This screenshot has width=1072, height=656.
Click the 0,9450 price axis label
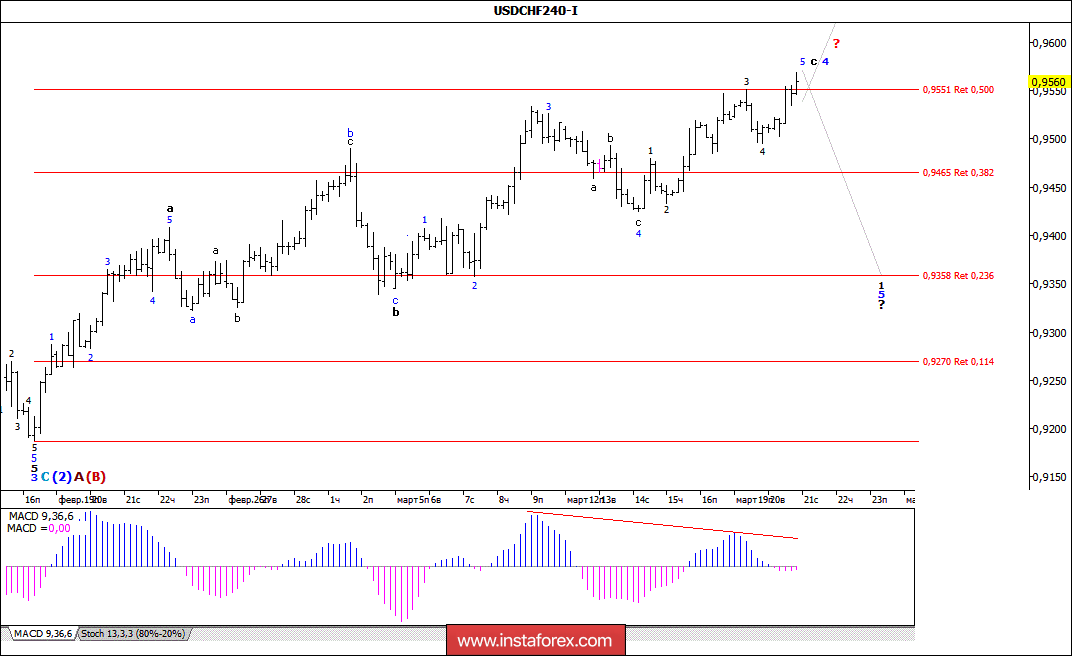tap(1049, 188)
